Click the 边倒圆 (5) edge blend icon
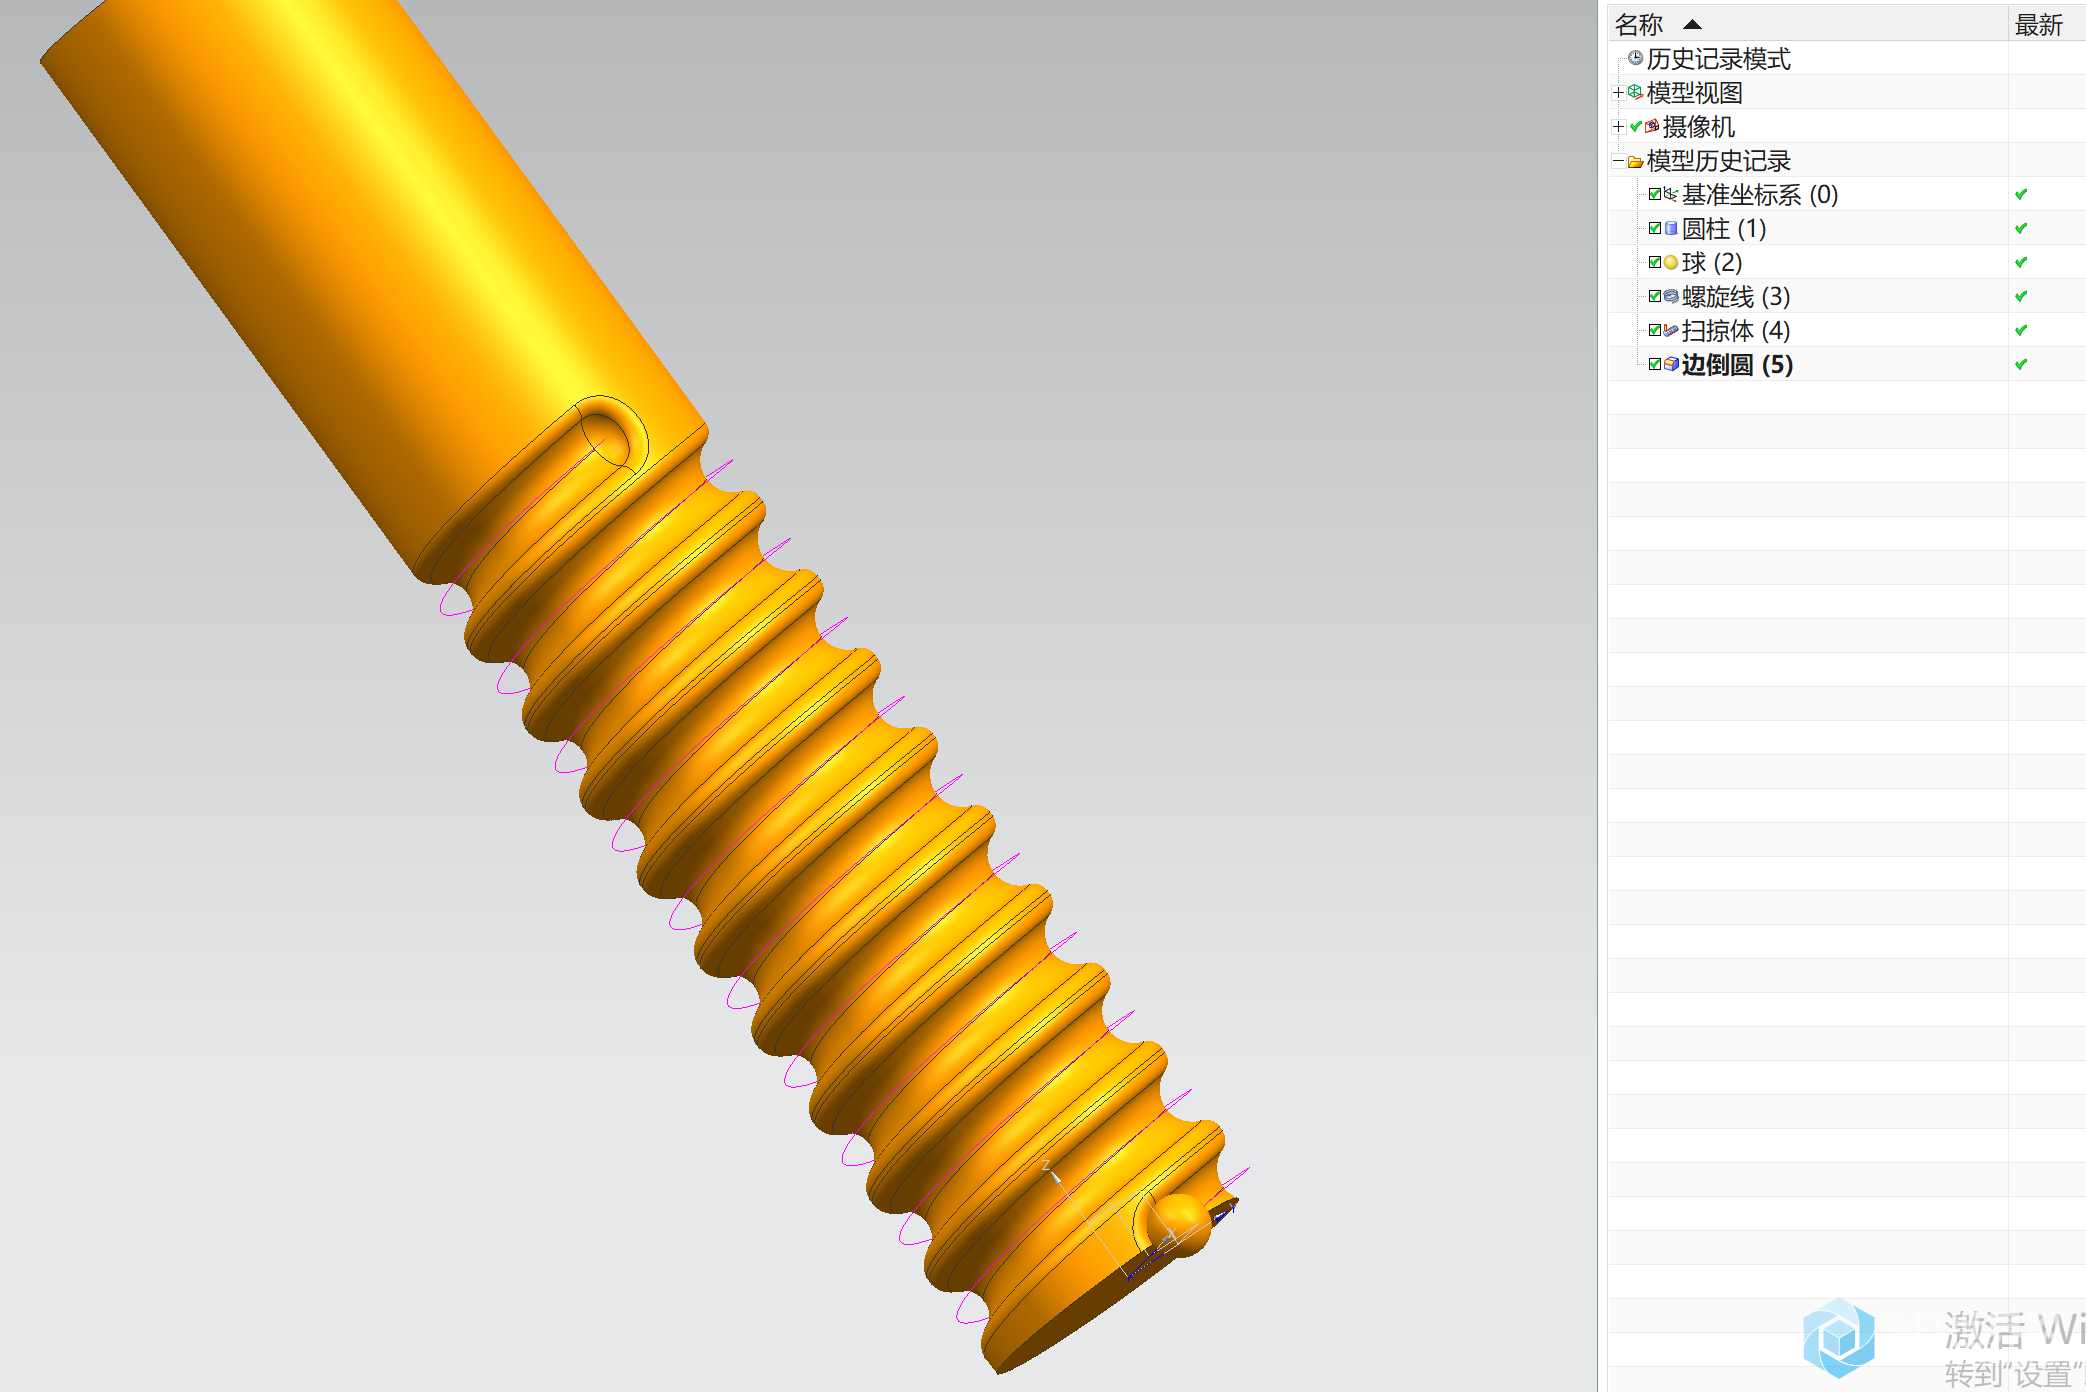 coord(1670,364)
